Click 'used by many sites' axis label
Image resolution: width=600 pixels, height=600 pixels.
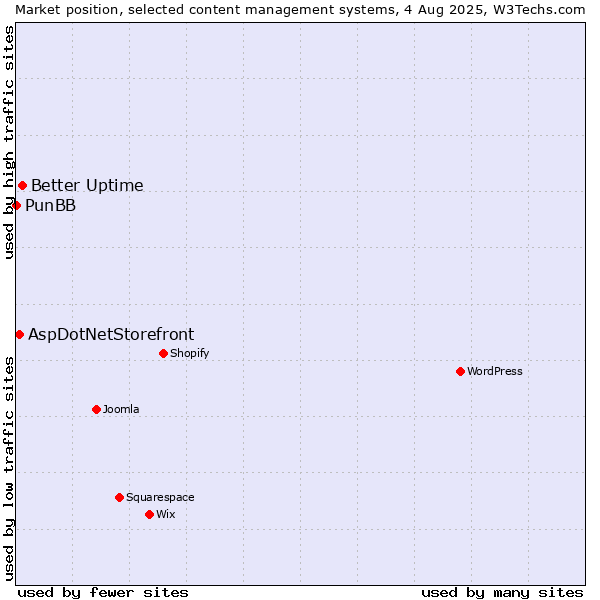pos(502,593)
